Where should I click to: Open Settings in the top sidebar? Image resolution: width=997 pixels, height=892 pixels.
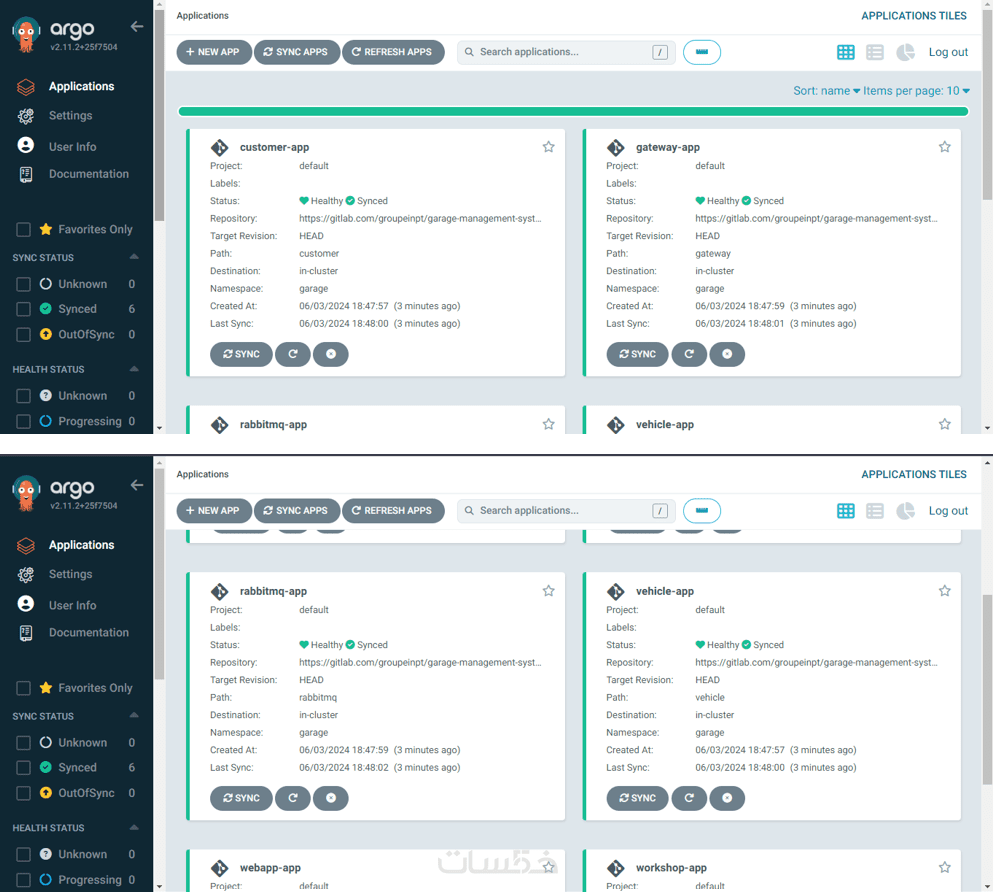[70, 116]
